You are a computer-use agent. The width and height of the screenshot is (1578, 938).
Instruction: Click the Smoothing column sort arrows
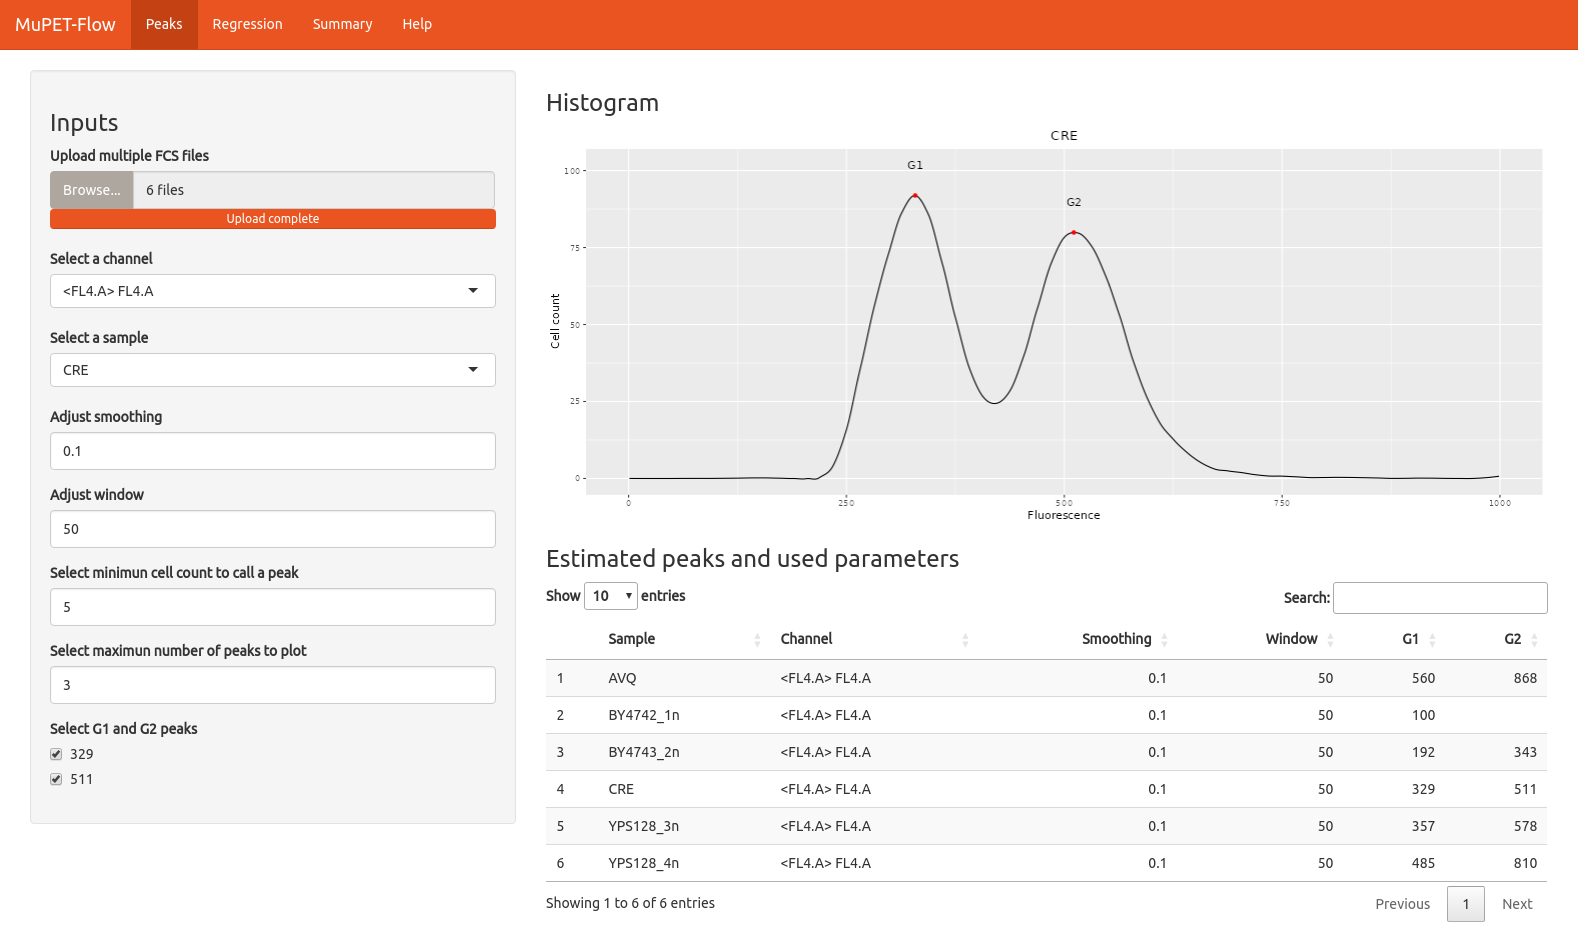pyautogui.click(x=1164, y=640)
